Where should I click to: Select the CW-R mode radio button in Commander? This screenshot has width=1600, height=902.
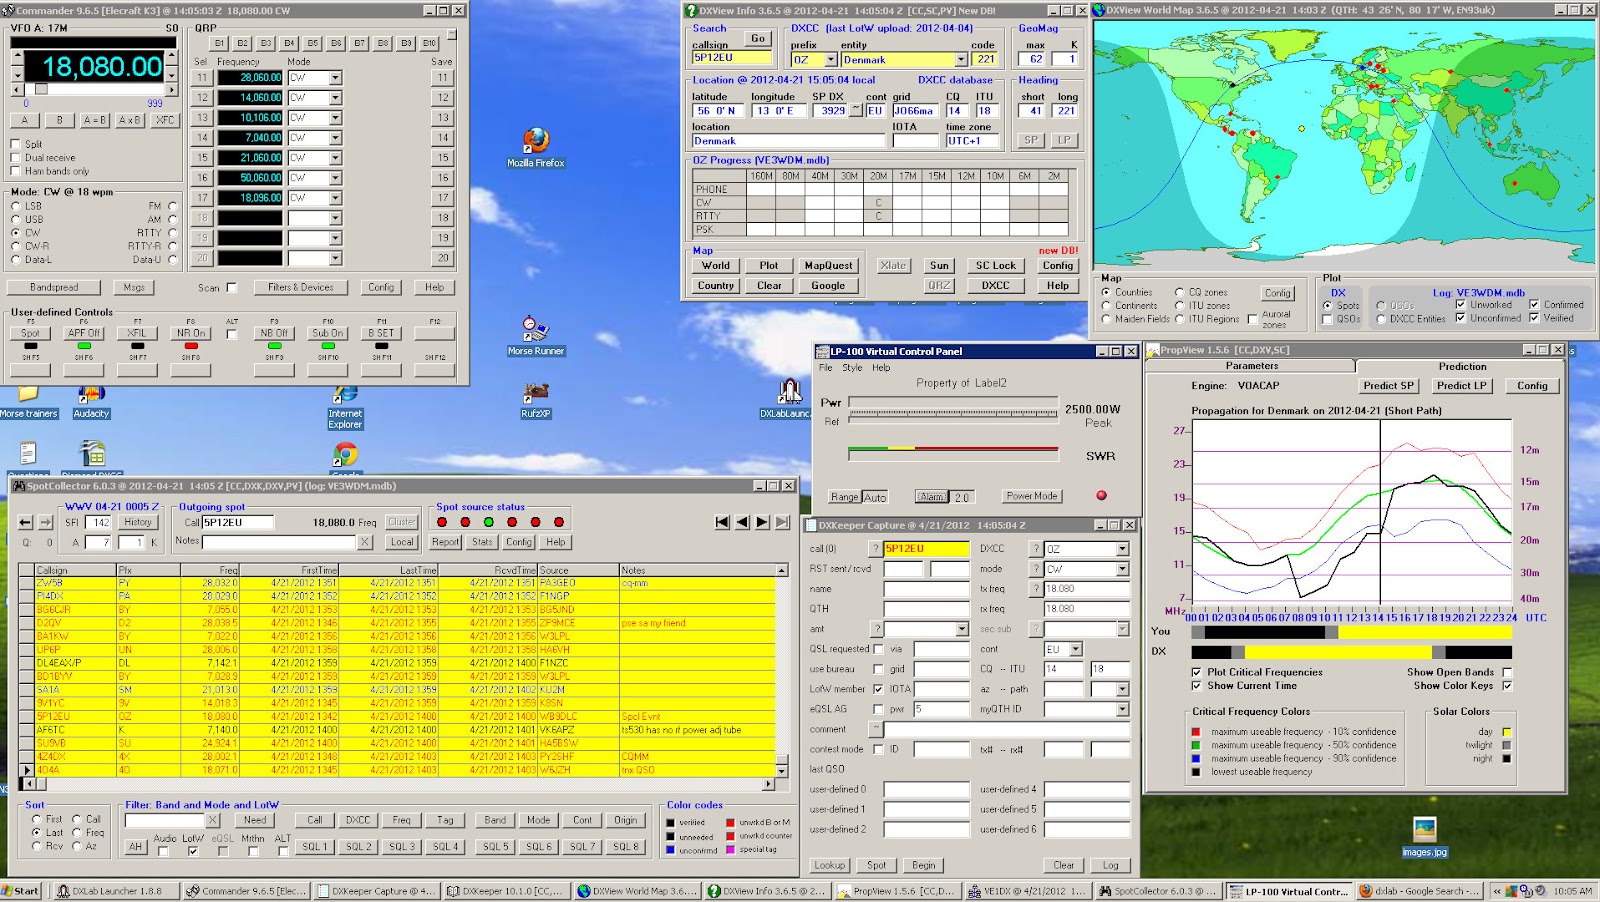[17, 244]
